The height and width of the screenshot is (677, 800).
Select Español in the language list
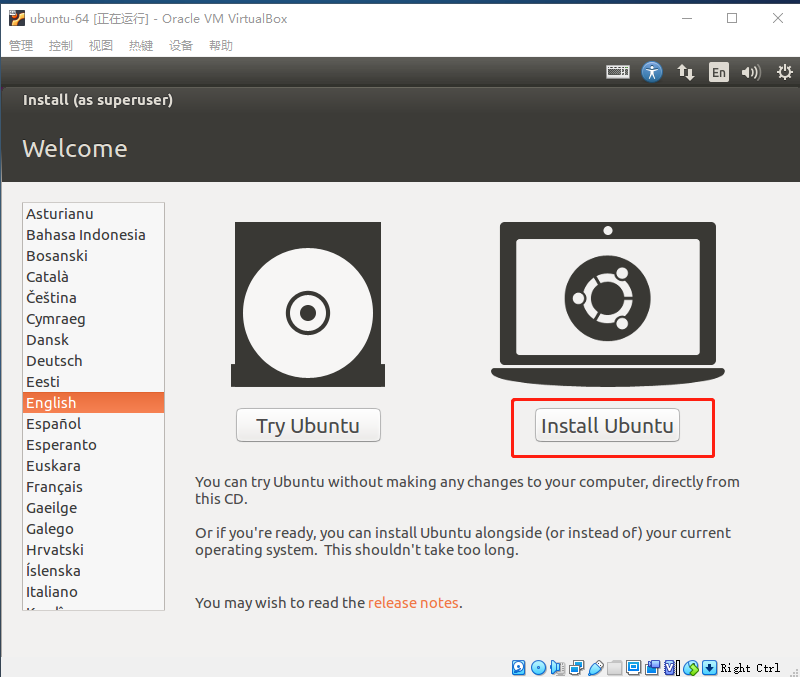[x=93, y=423]
